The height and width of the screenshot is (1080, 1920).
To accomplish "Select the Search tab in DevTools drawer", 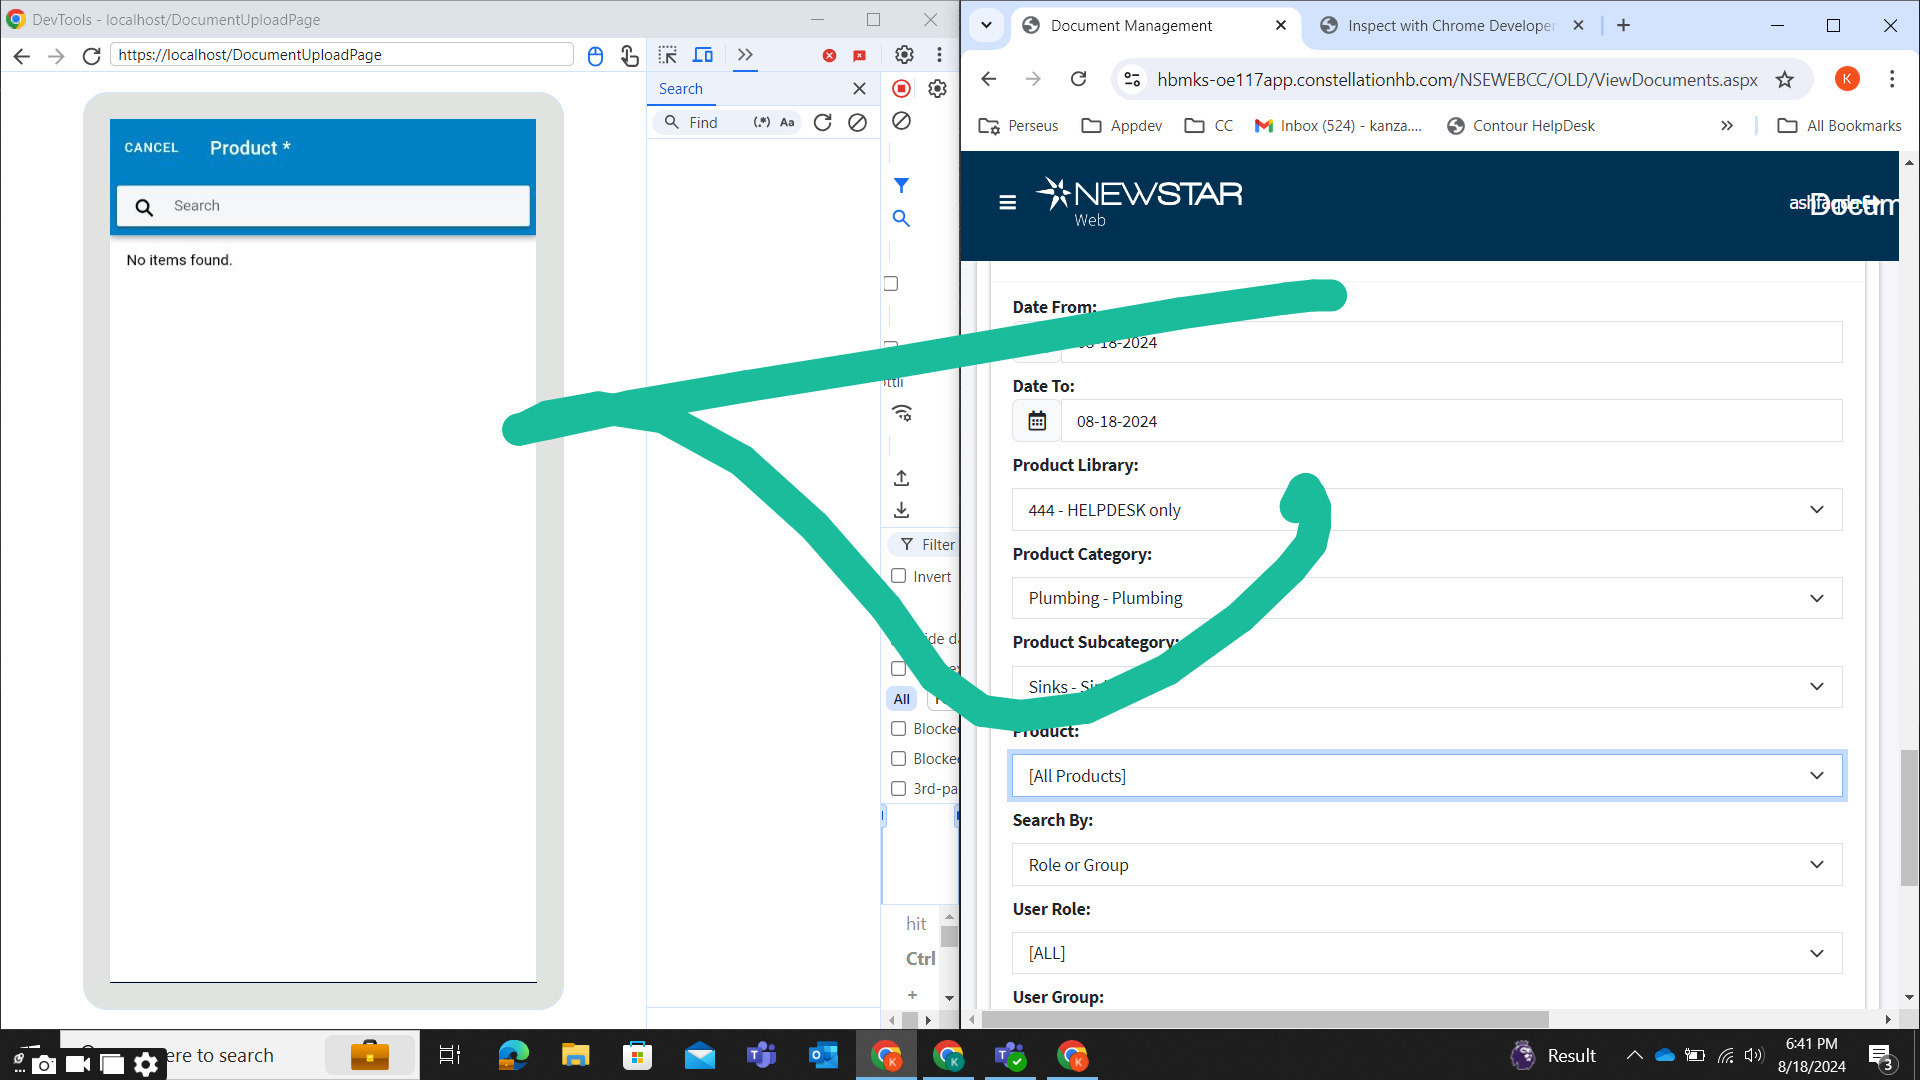I will point(680,89).
